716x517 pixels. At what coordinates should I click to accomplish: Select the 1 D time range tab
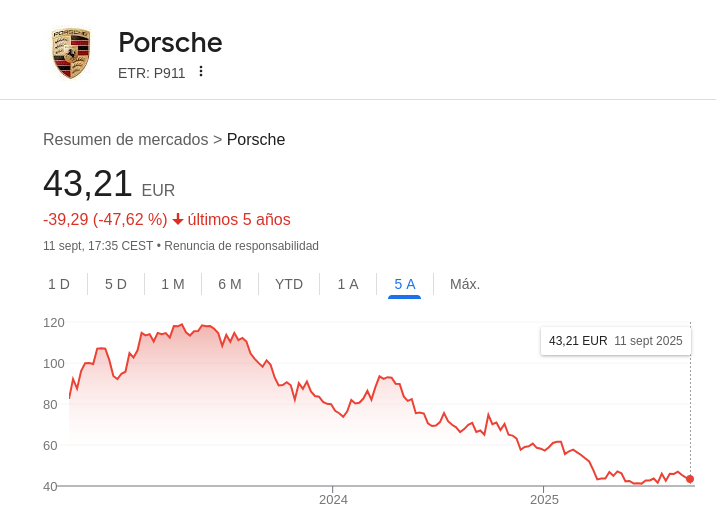point(59,284)
